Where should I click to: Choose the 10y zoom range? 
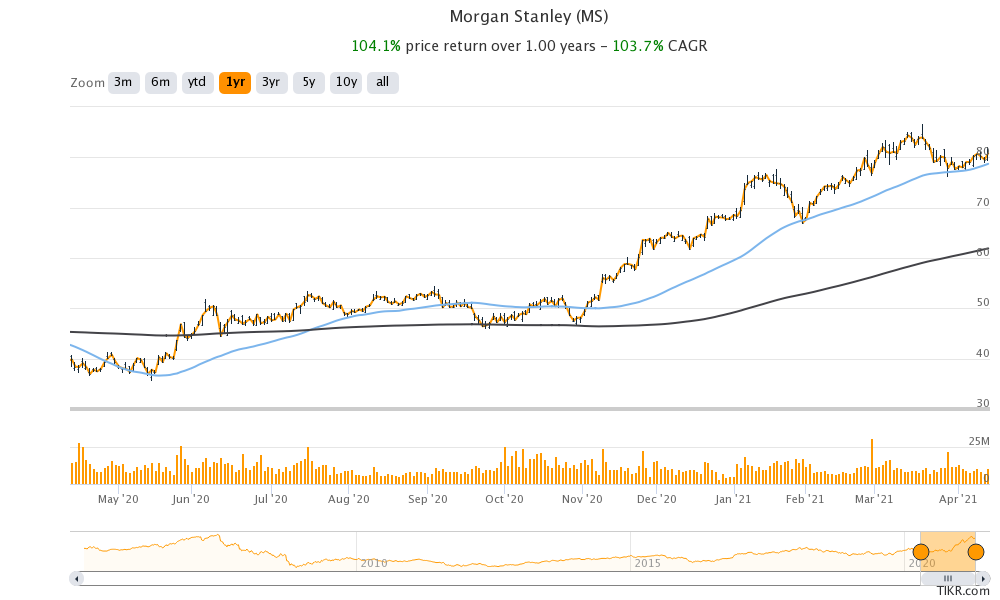tap(346, 82)
